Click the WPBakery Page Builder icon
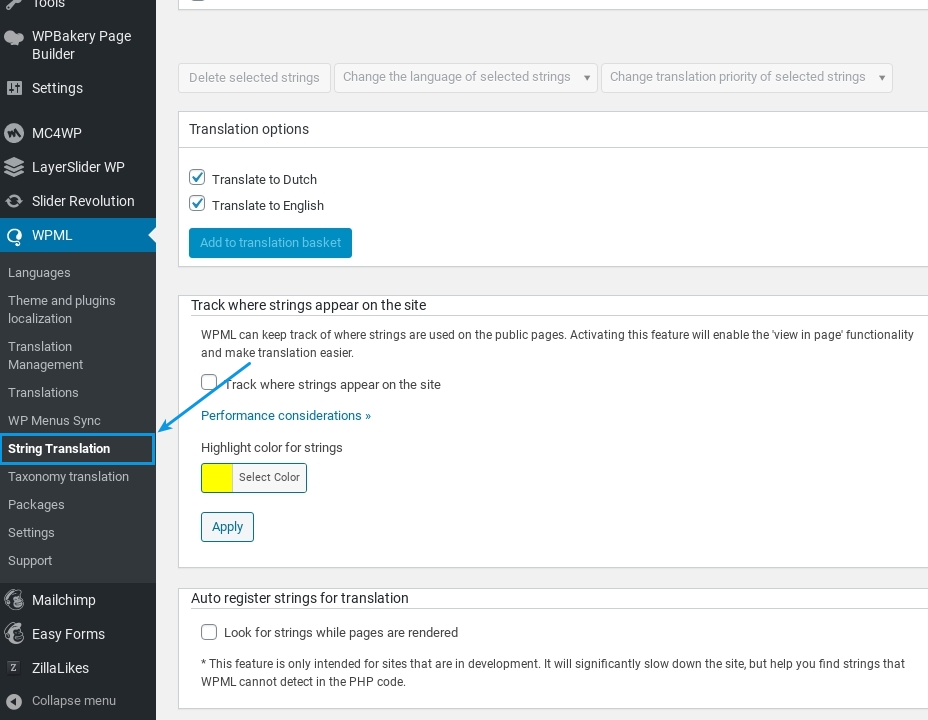Viewport: 928px width, 720px height. (14, 38)
